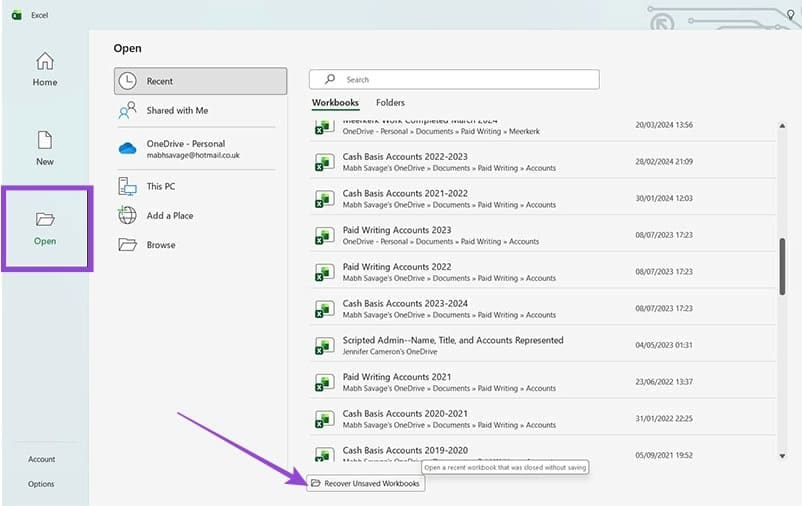Go to the Home page icon

[x=44, y=61]
